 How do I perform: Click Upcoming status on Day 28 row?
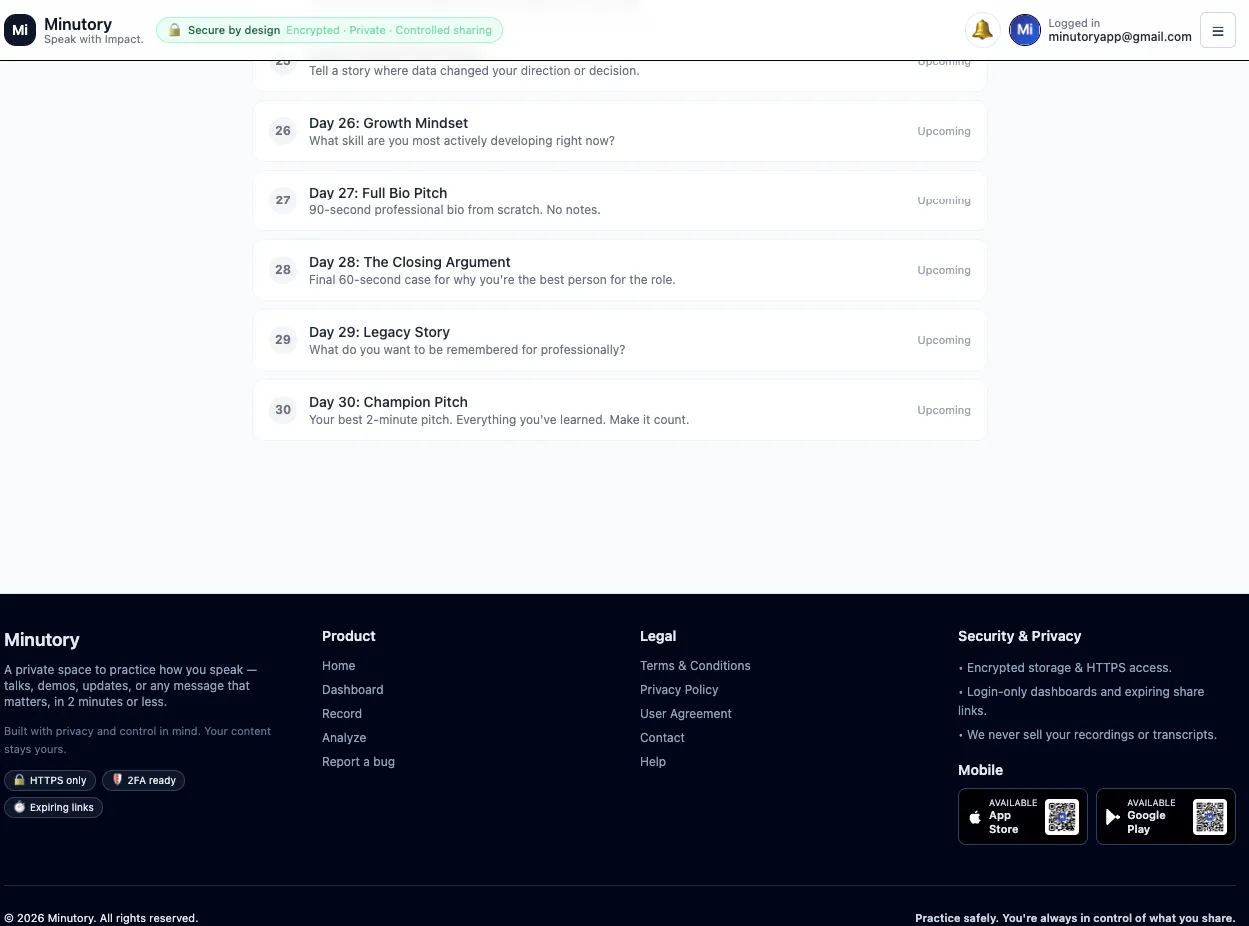click(944, 270)
